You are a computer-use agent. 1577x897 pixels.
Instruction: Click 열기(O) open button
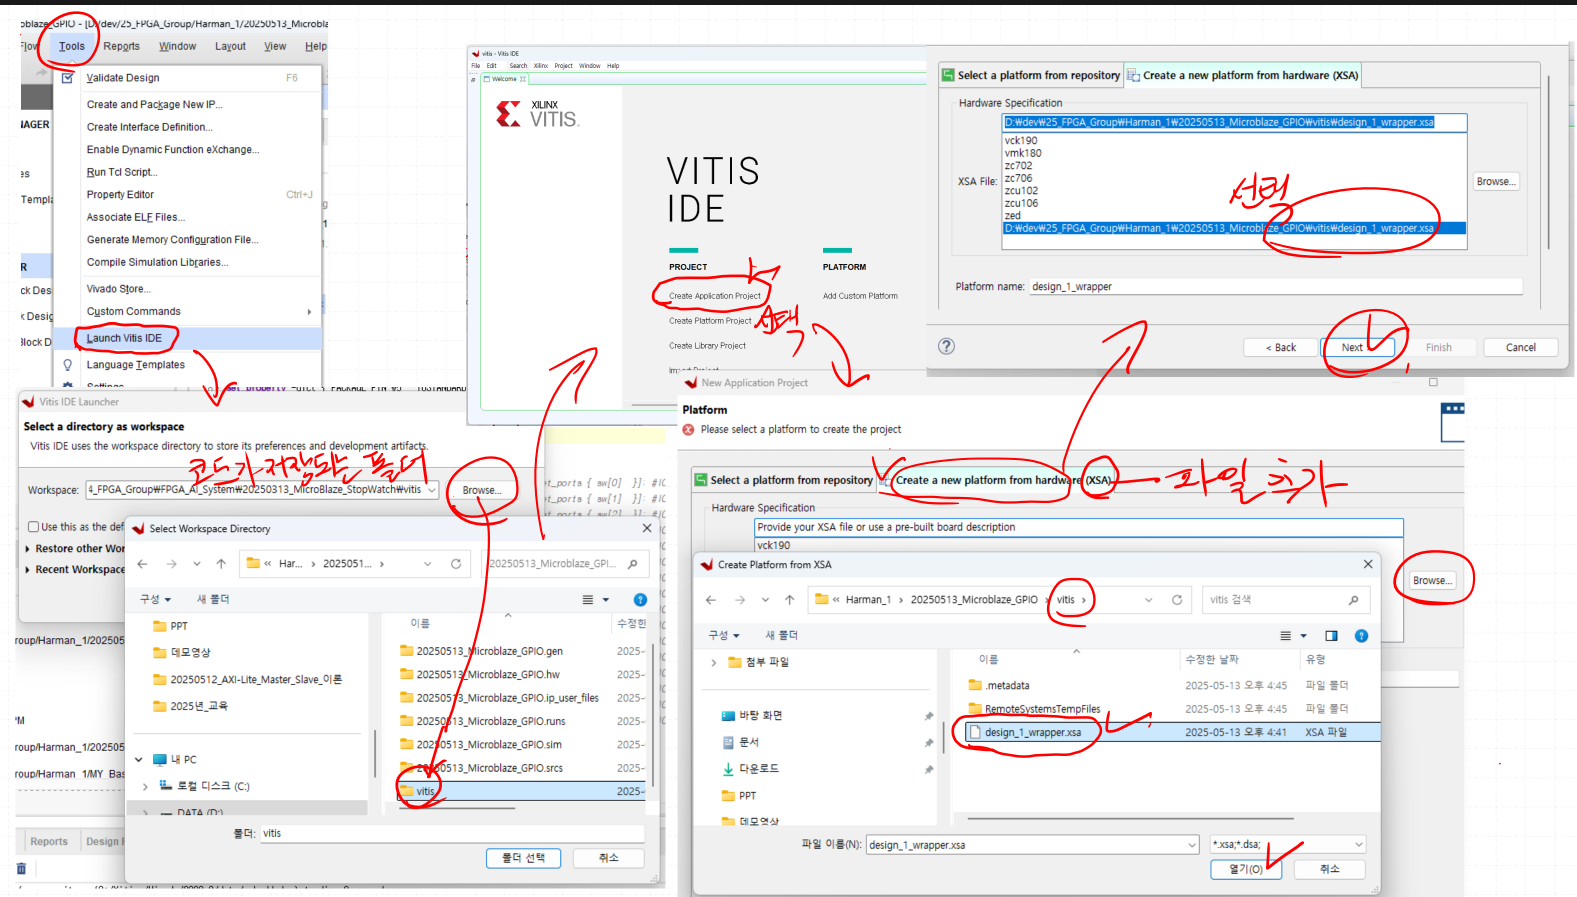[1246, 869]
